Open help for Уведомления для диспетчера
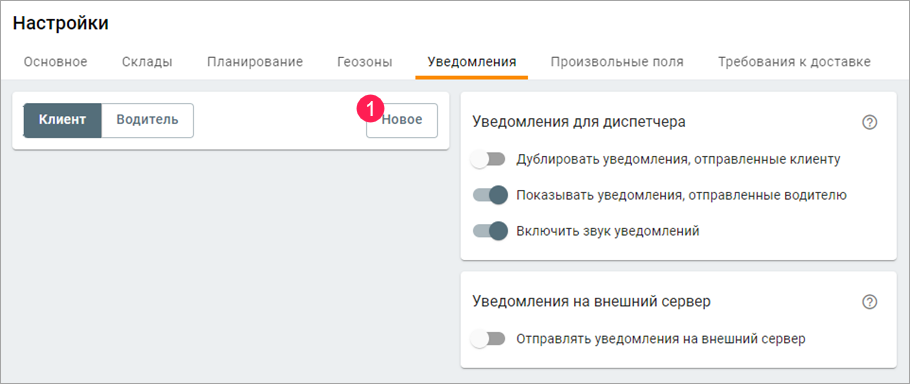The height and width of the screenshot is (384, 910). click(869, 122)
